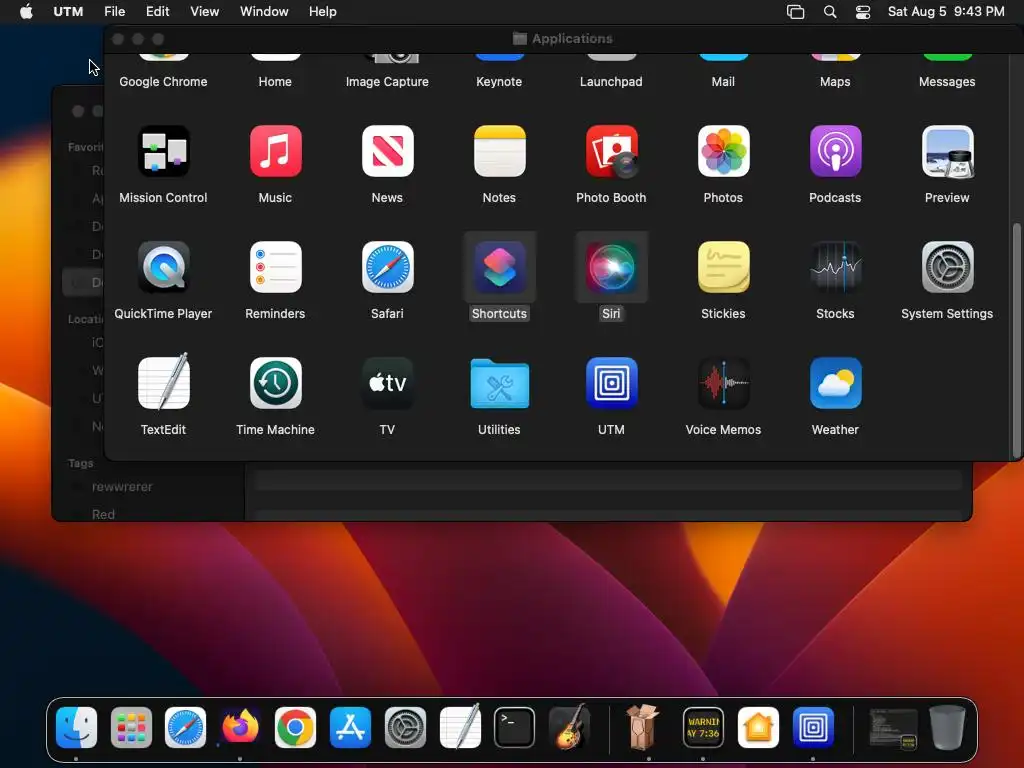
Task: Open System Settings in Applications window
Action: [948, 267]
